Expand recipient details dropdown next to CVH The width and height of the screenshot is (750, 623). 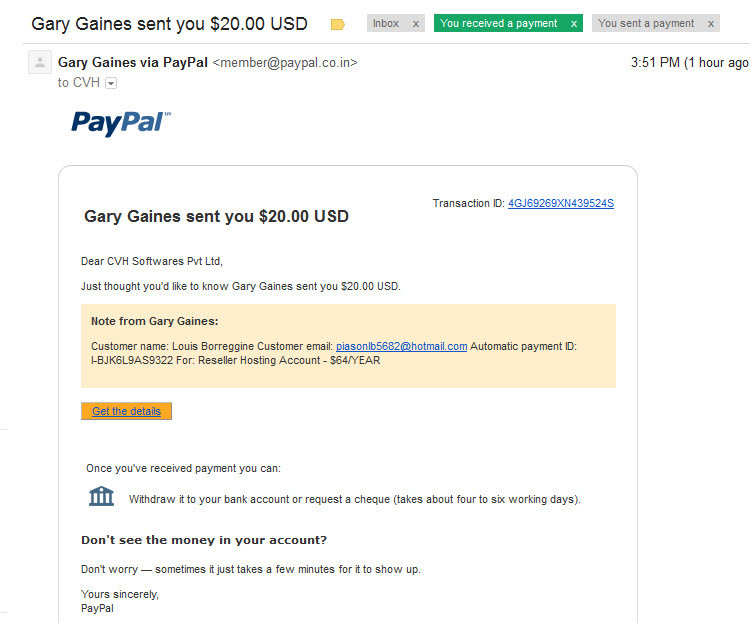pos(111,83)
